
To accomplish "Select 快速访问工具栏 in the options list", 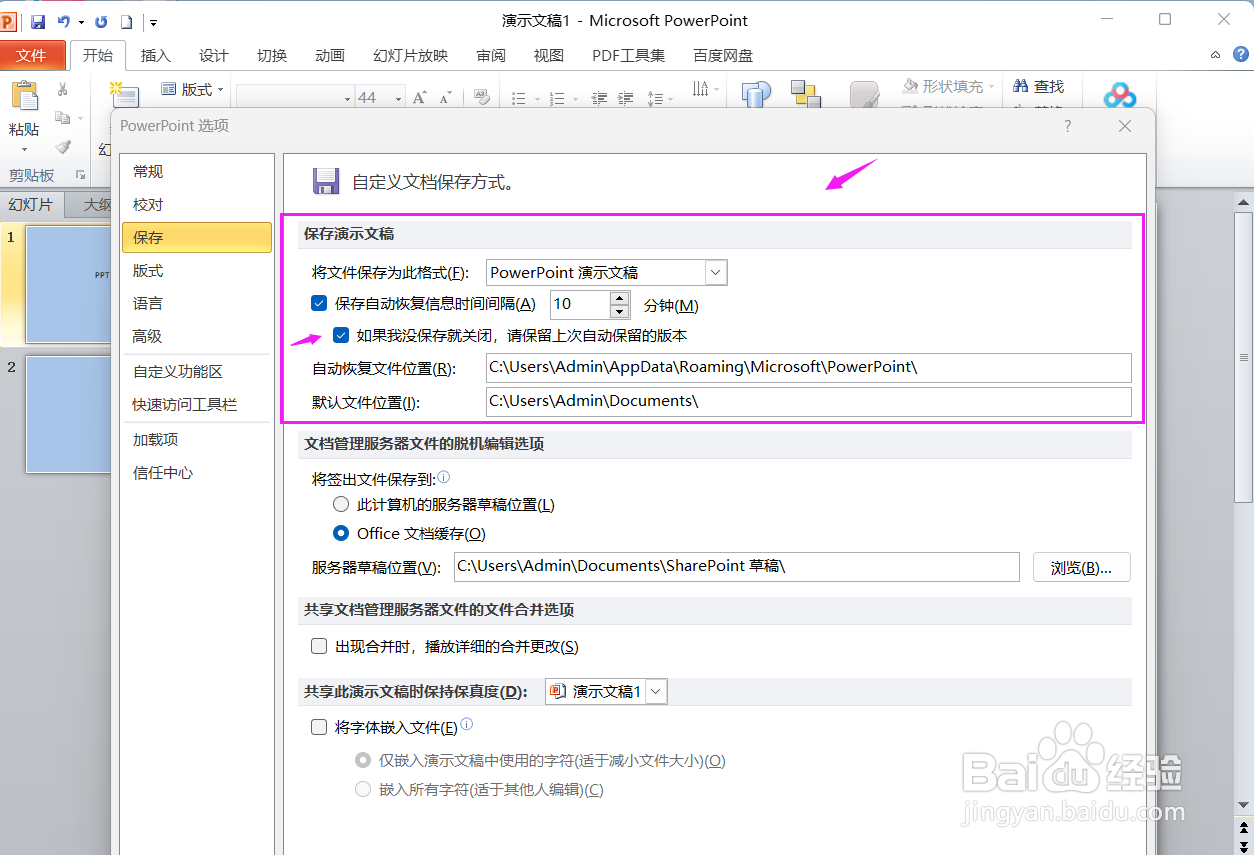I will click(198, 405).
